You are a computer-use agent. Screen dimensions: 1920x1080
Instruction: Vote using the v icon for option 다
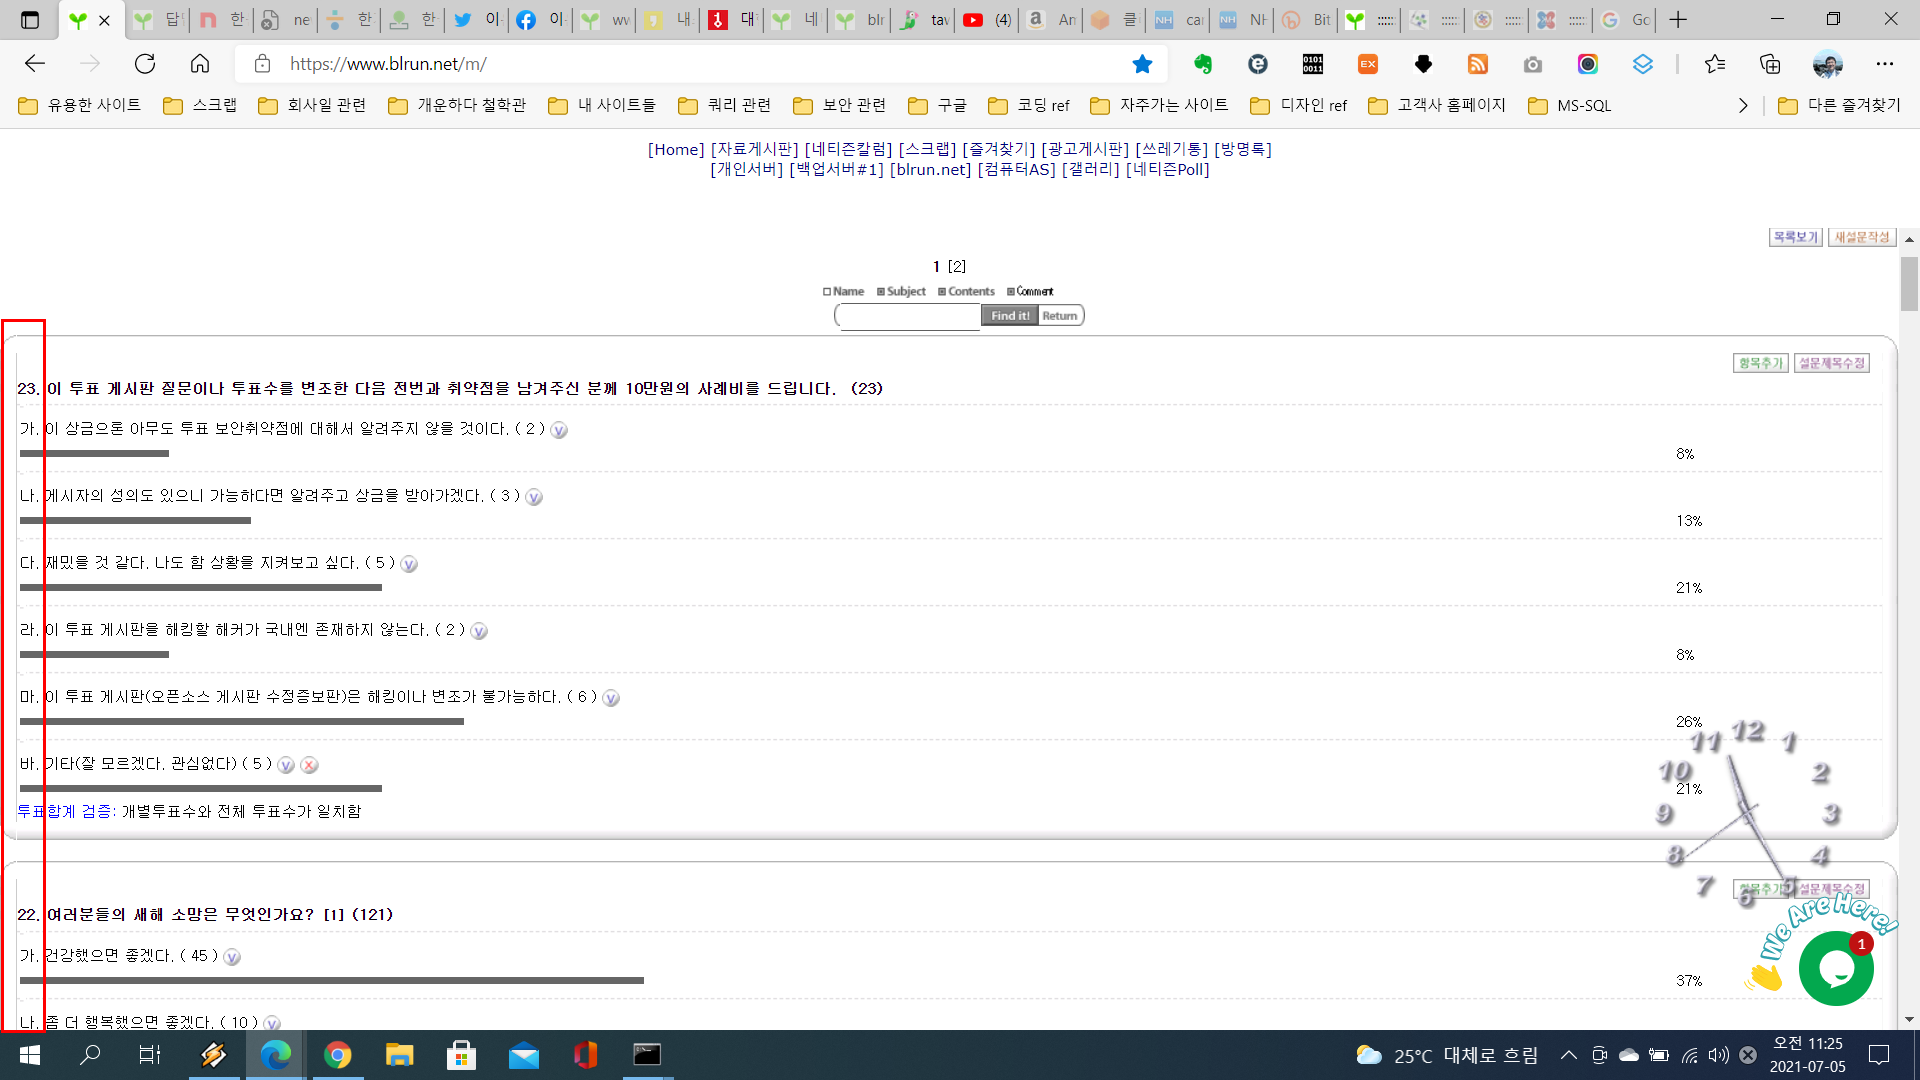coord(409,564)
